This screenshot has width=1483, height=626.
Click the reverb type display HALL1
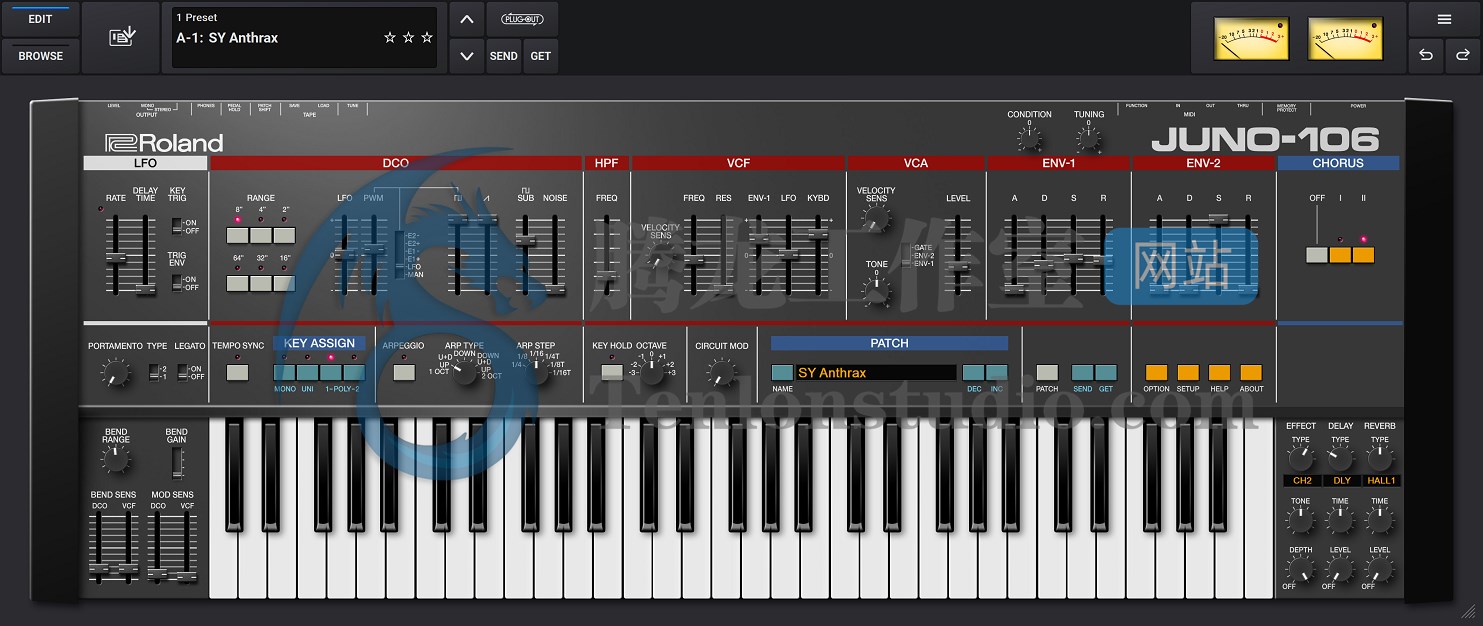pos(1380,480)
